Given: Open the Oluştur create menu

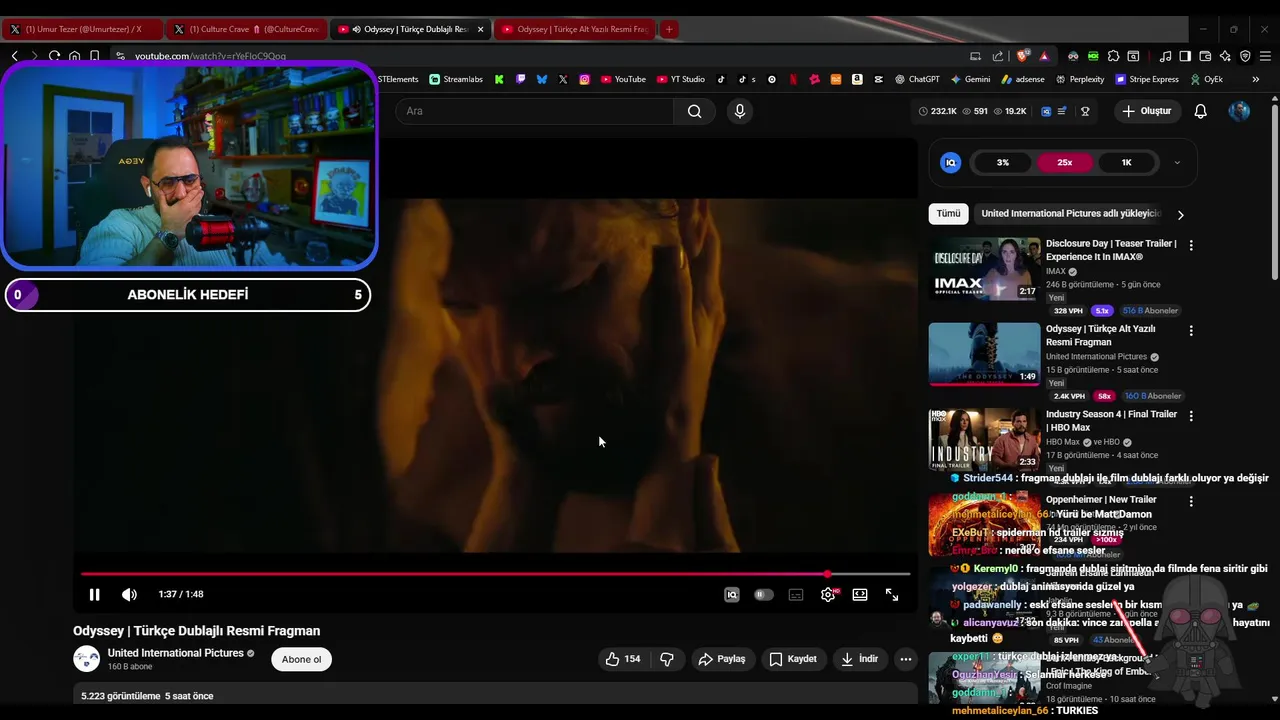Looking at the screenshot, I should (1146, 111).
